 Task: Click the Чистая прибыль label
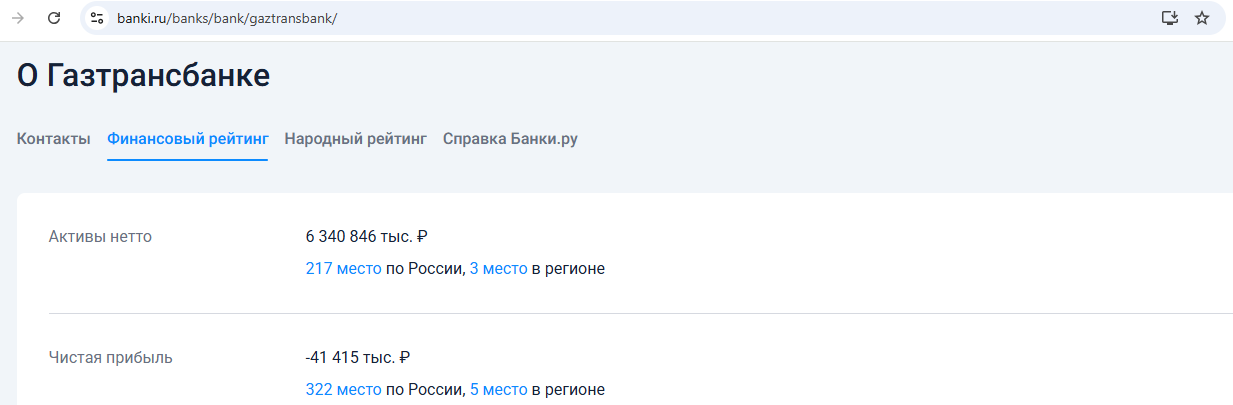click(x=110, y=357)
